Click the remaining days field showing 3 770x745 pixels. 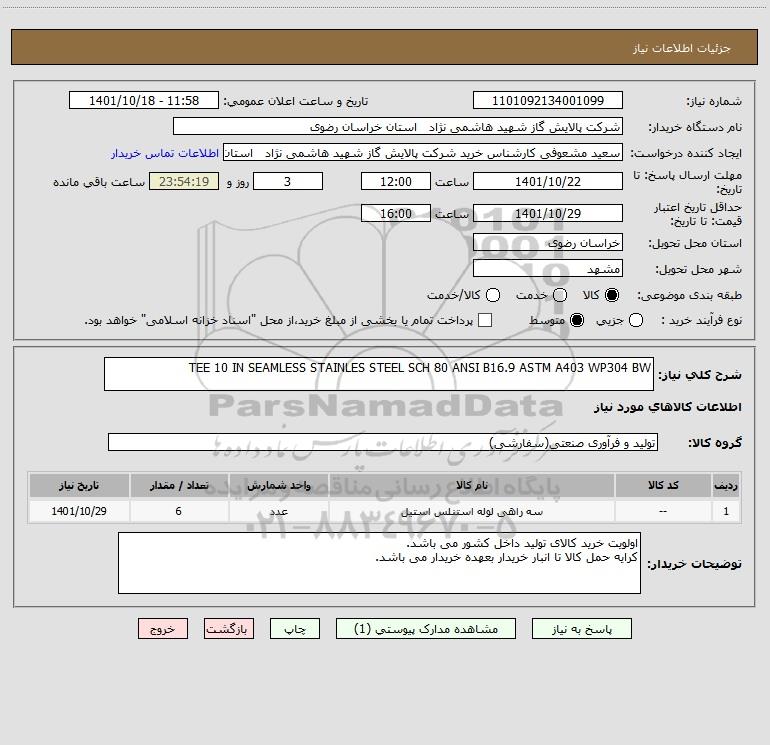click(x=288, y=181)
